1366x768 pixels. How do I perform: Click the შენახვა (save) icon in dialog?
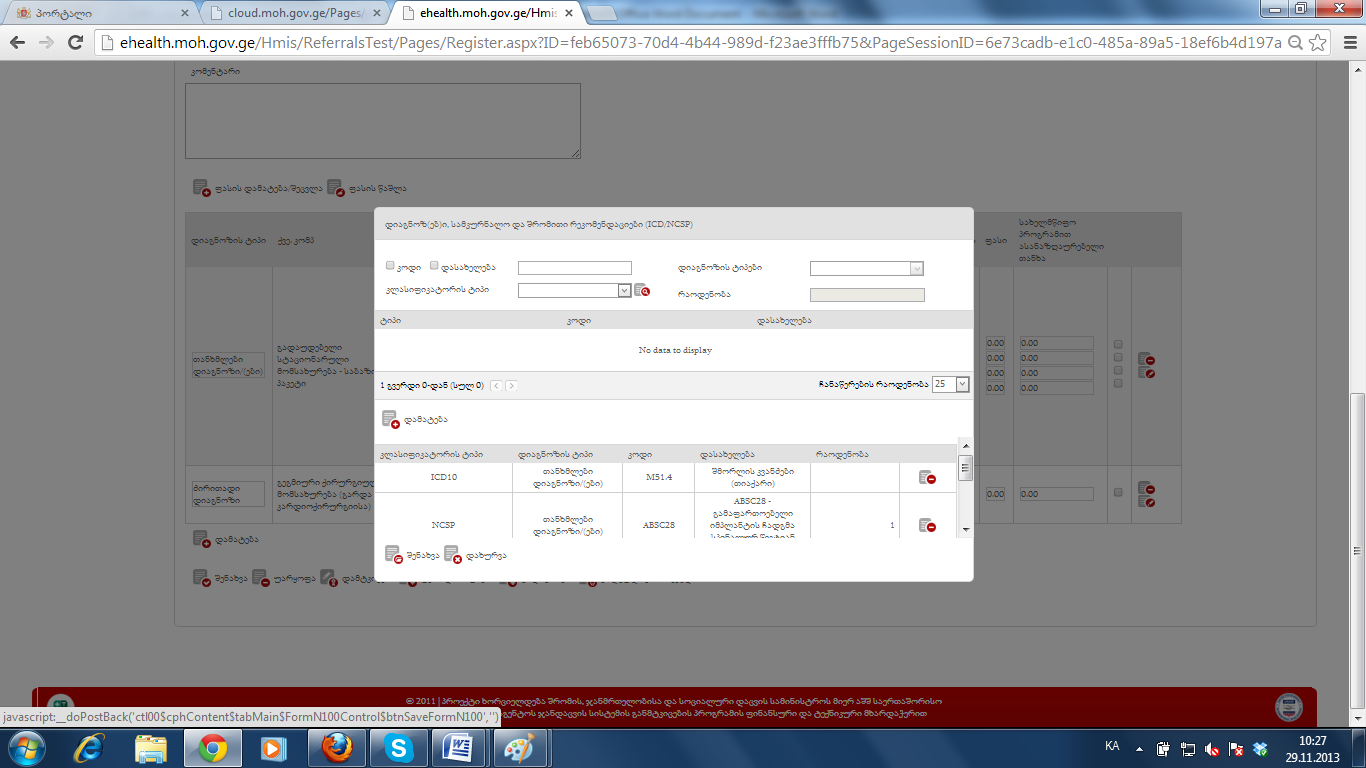click(x=394, y=554)
